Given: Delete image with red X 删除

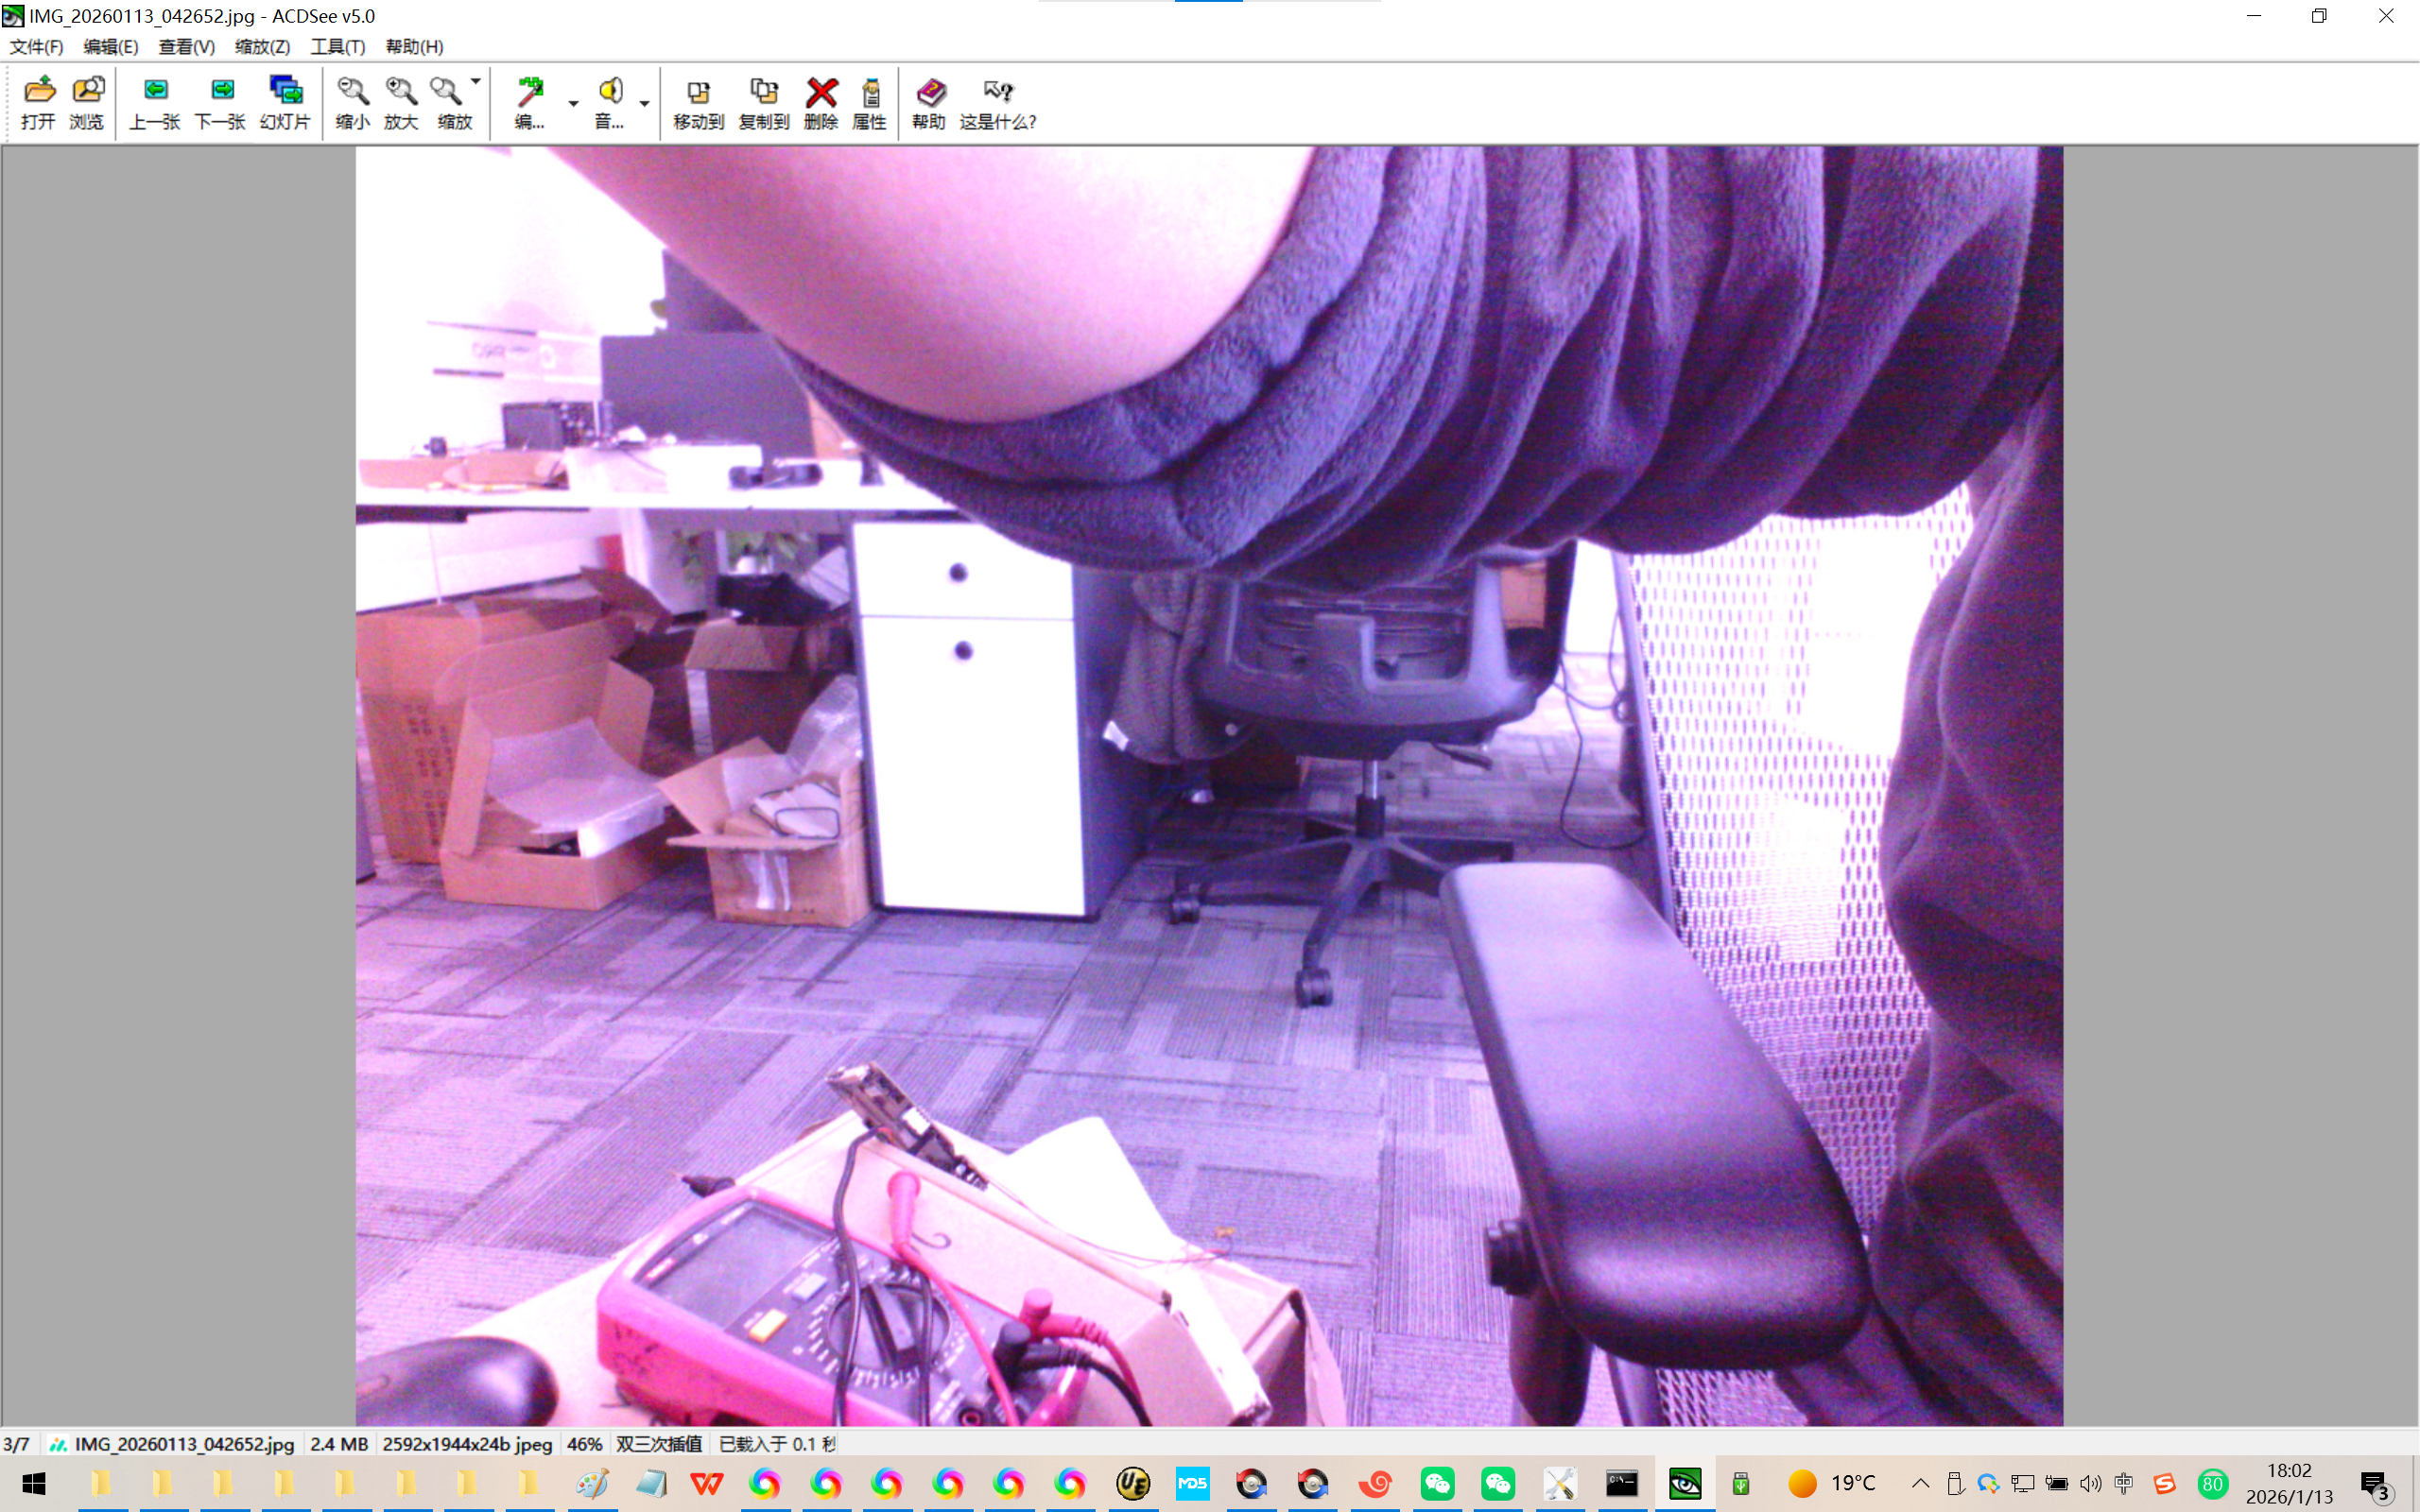Looking at the screenshot, I should (821, 102).
